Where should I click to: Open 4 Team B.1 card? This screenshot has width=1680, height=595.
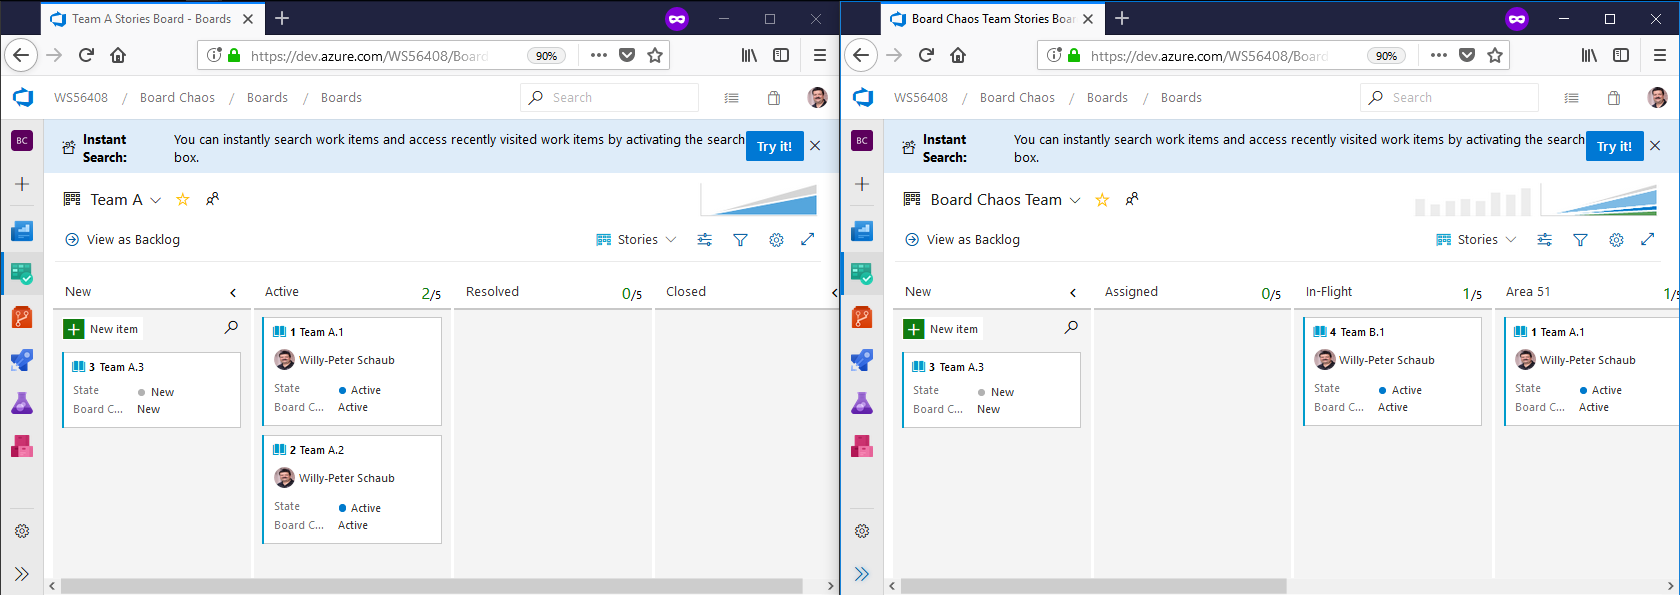pos(1392,372)
